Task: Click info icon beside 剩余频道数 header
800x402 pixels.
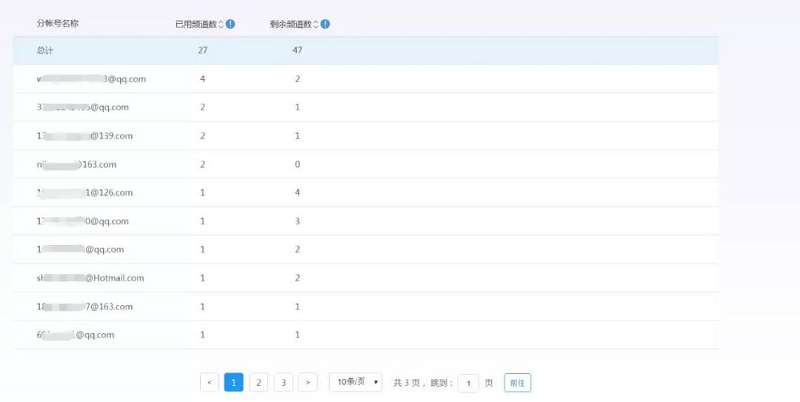Action: pos(326,24)
